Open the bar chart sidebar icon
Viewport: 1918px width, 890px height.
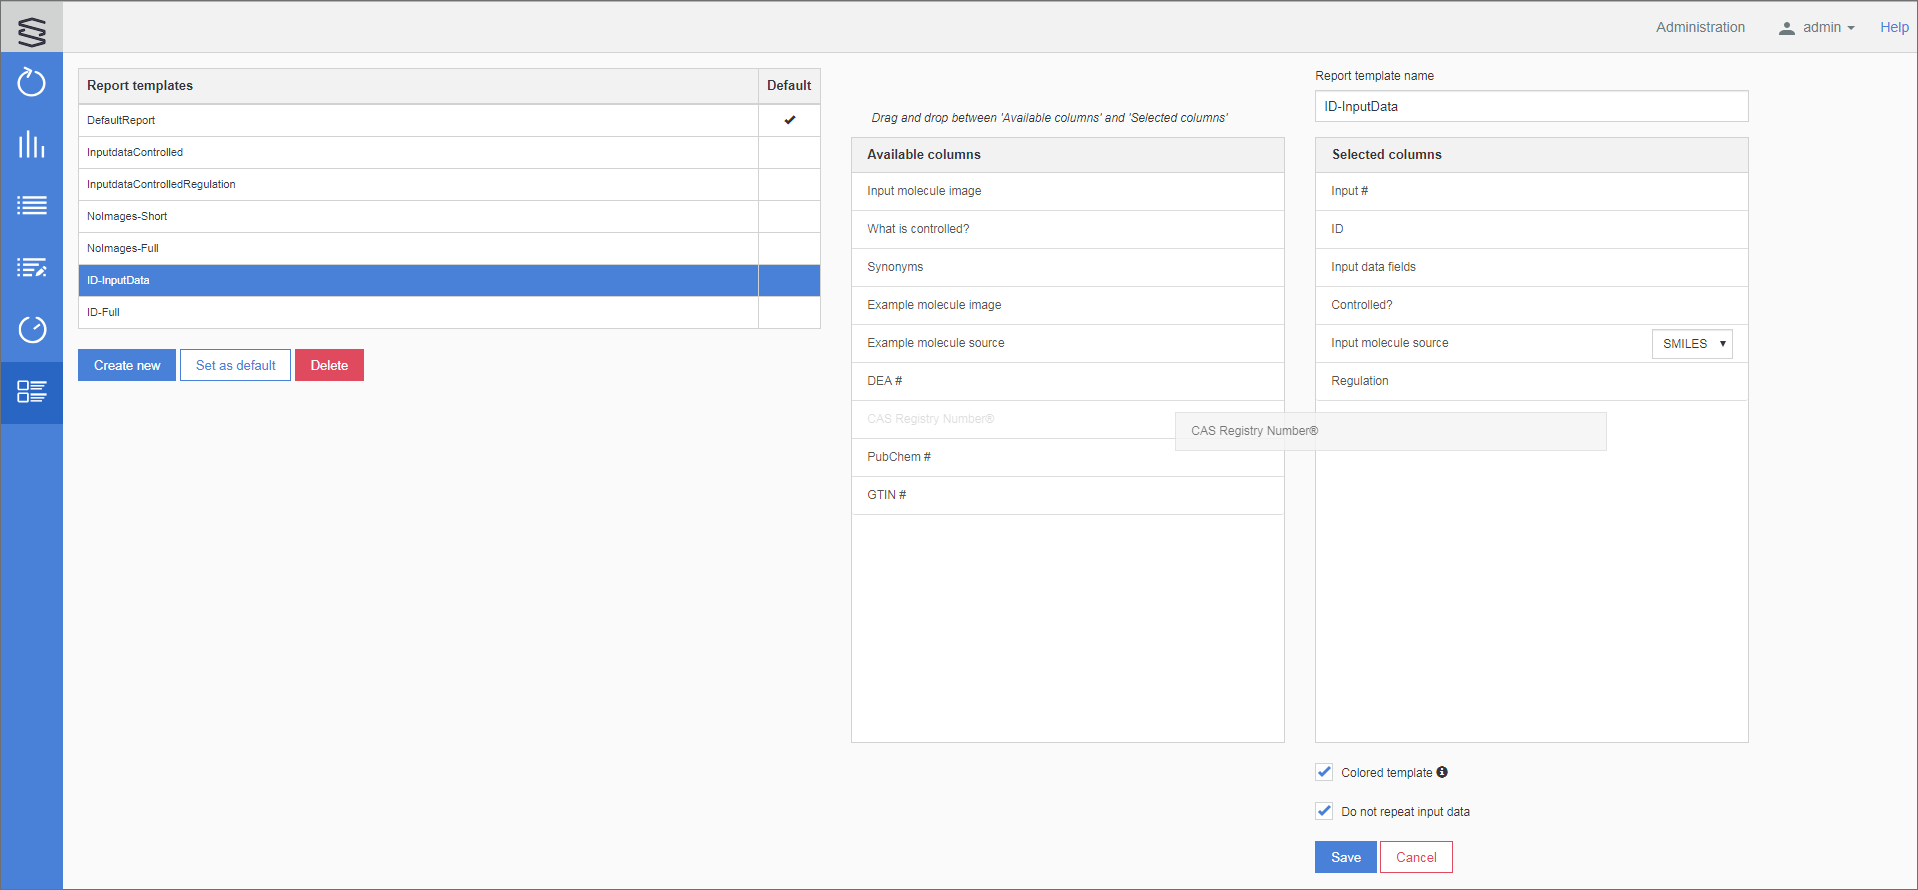click(32, 144)
